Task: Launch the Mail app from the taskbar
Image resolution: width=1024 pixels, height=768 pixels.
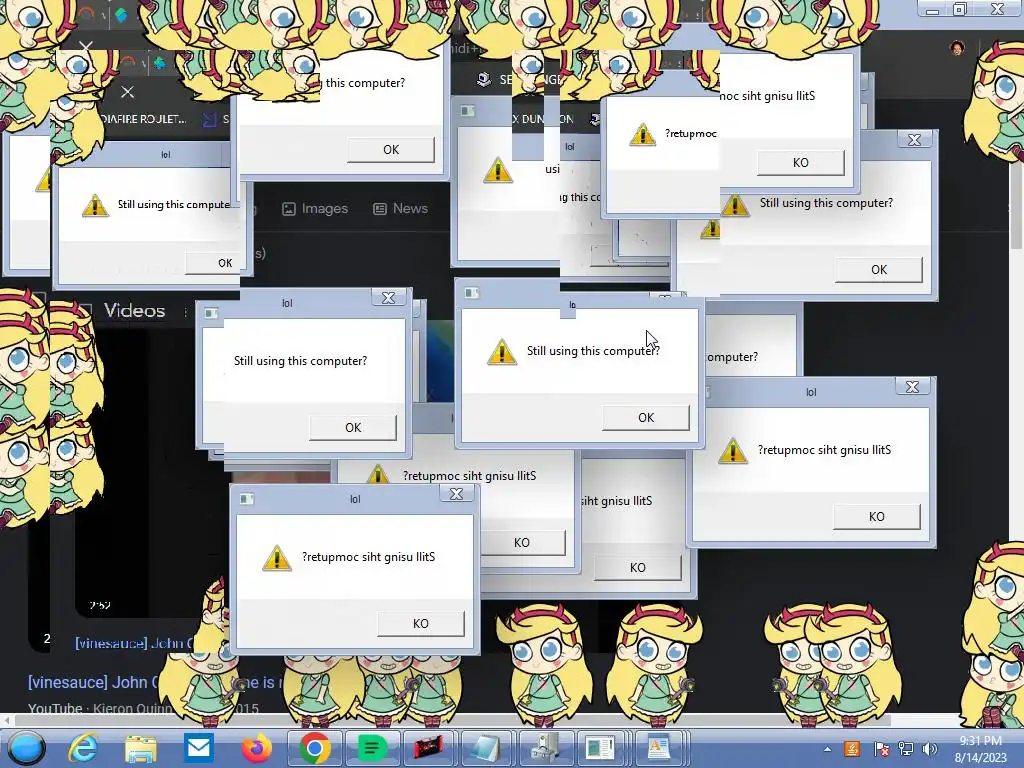Action: [x=199, y=748]
